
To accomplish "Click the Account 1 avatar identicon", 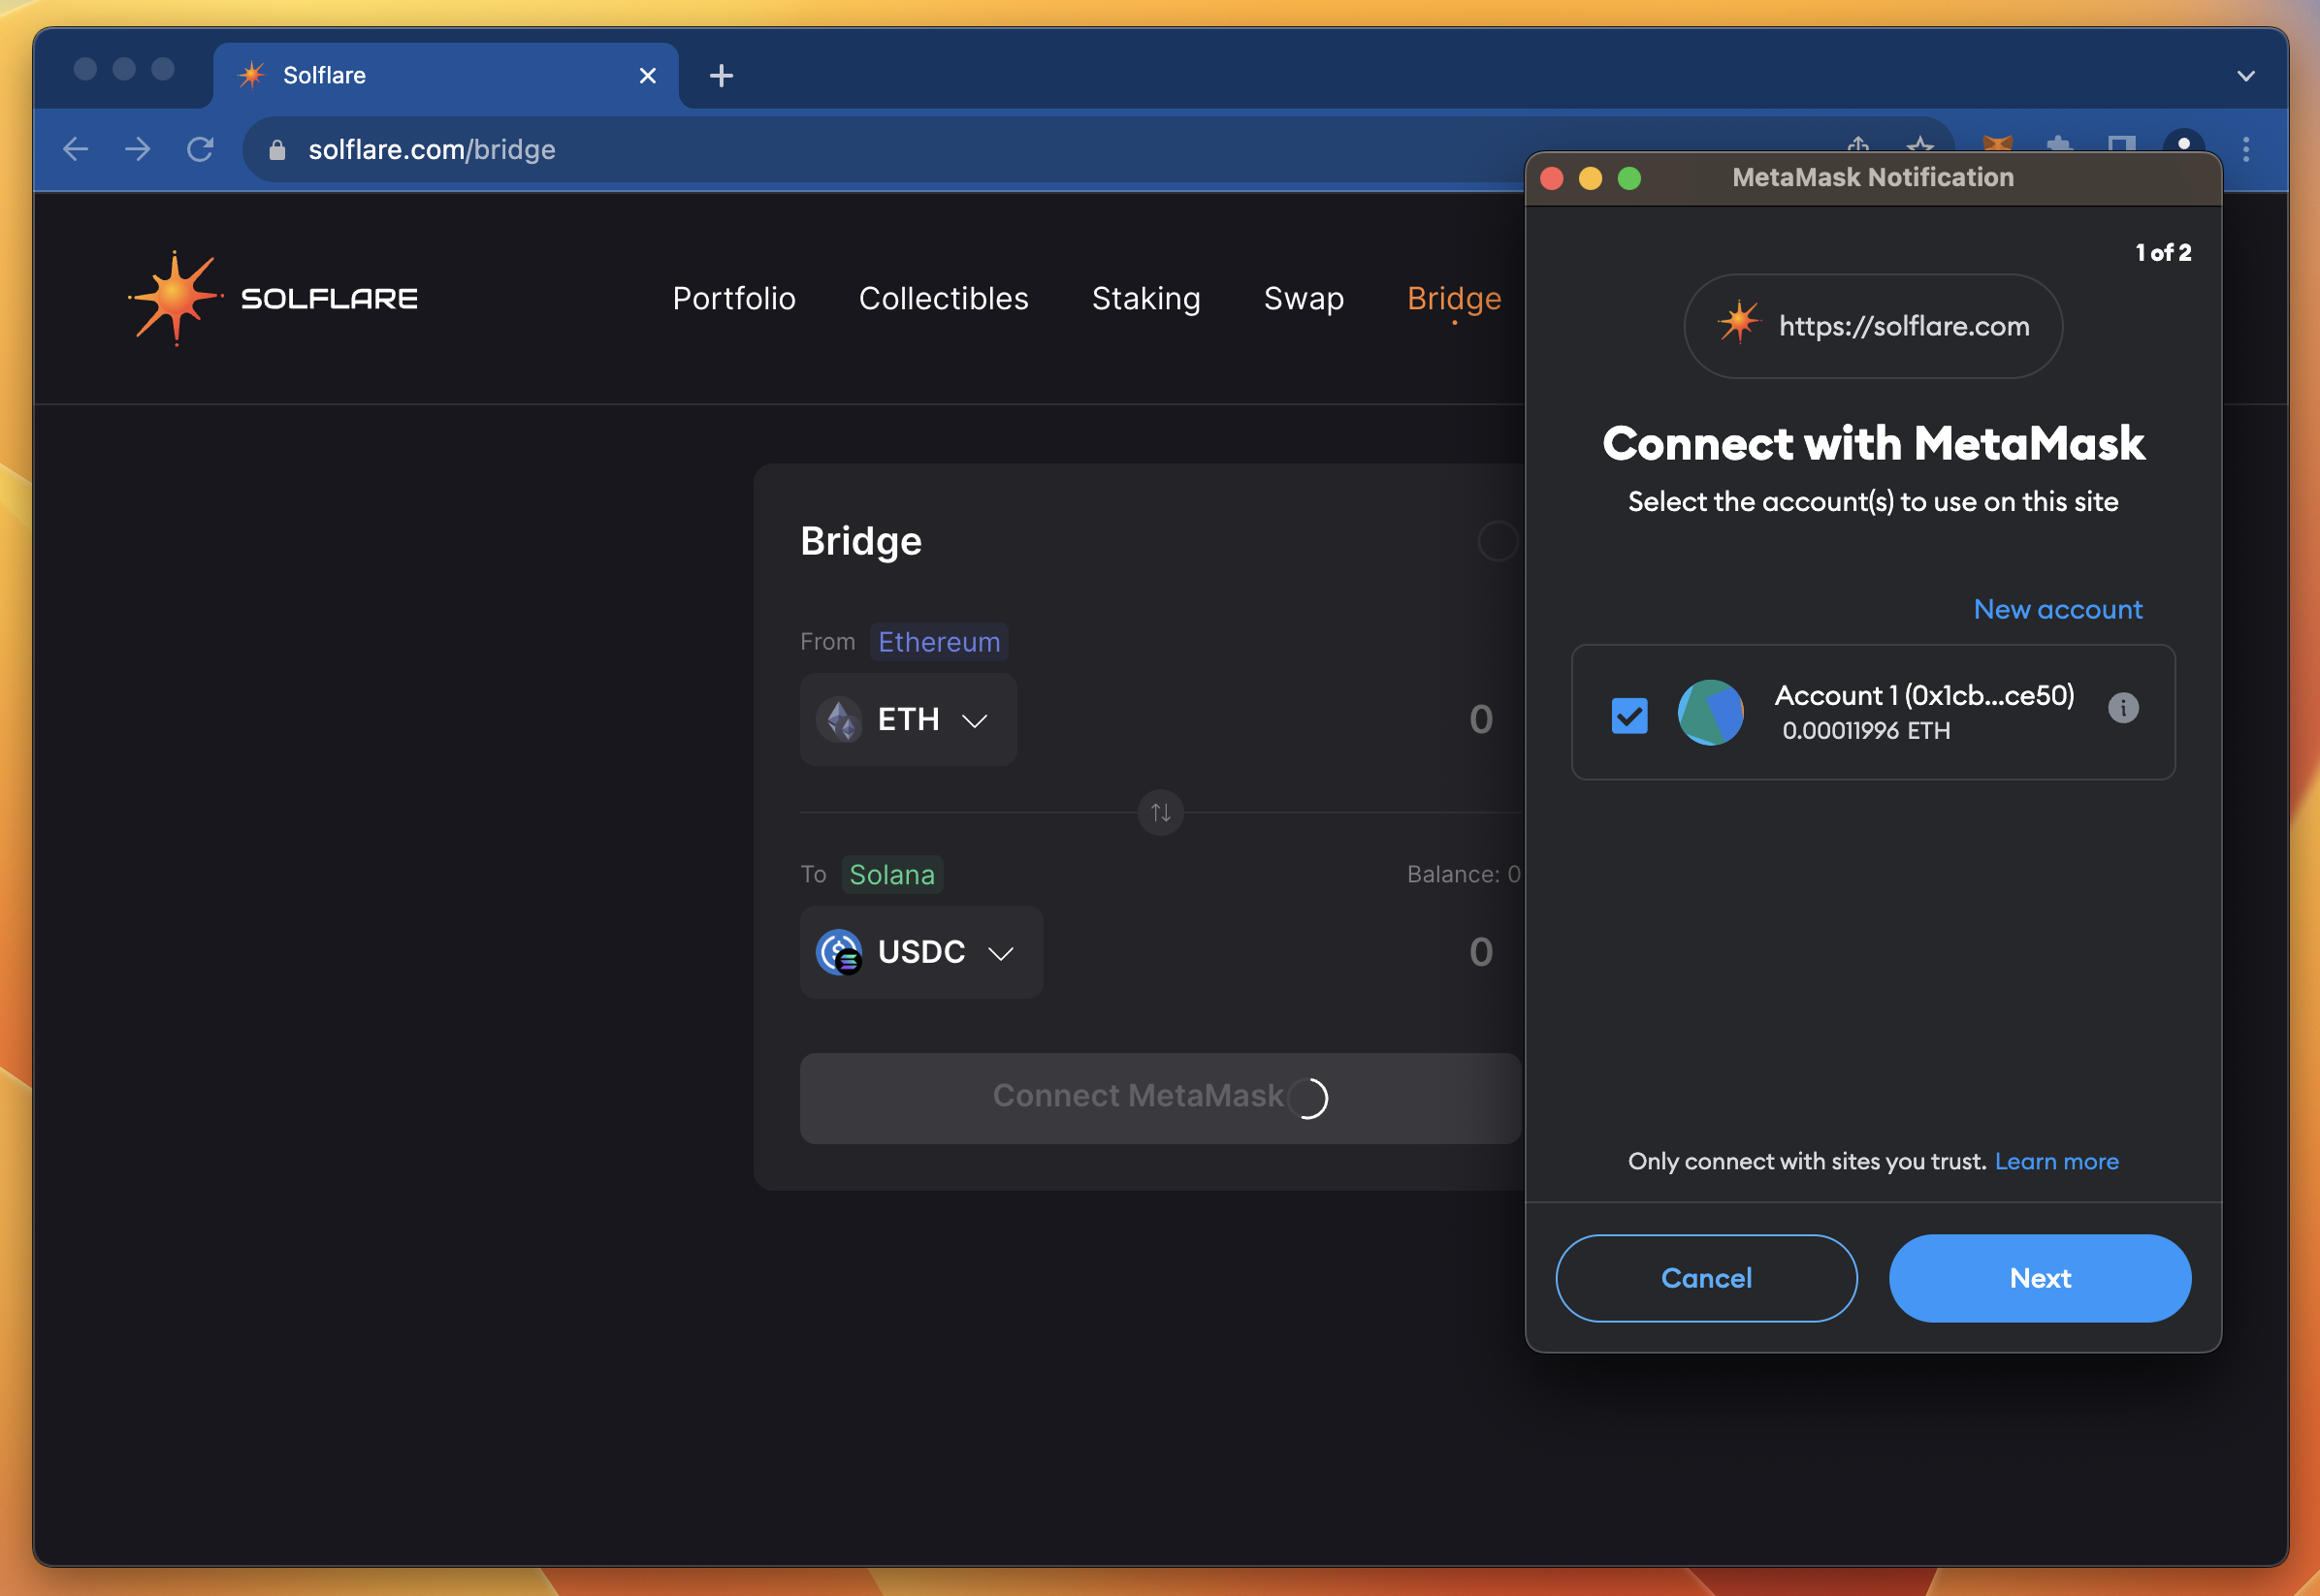I will coord(1711,712).
